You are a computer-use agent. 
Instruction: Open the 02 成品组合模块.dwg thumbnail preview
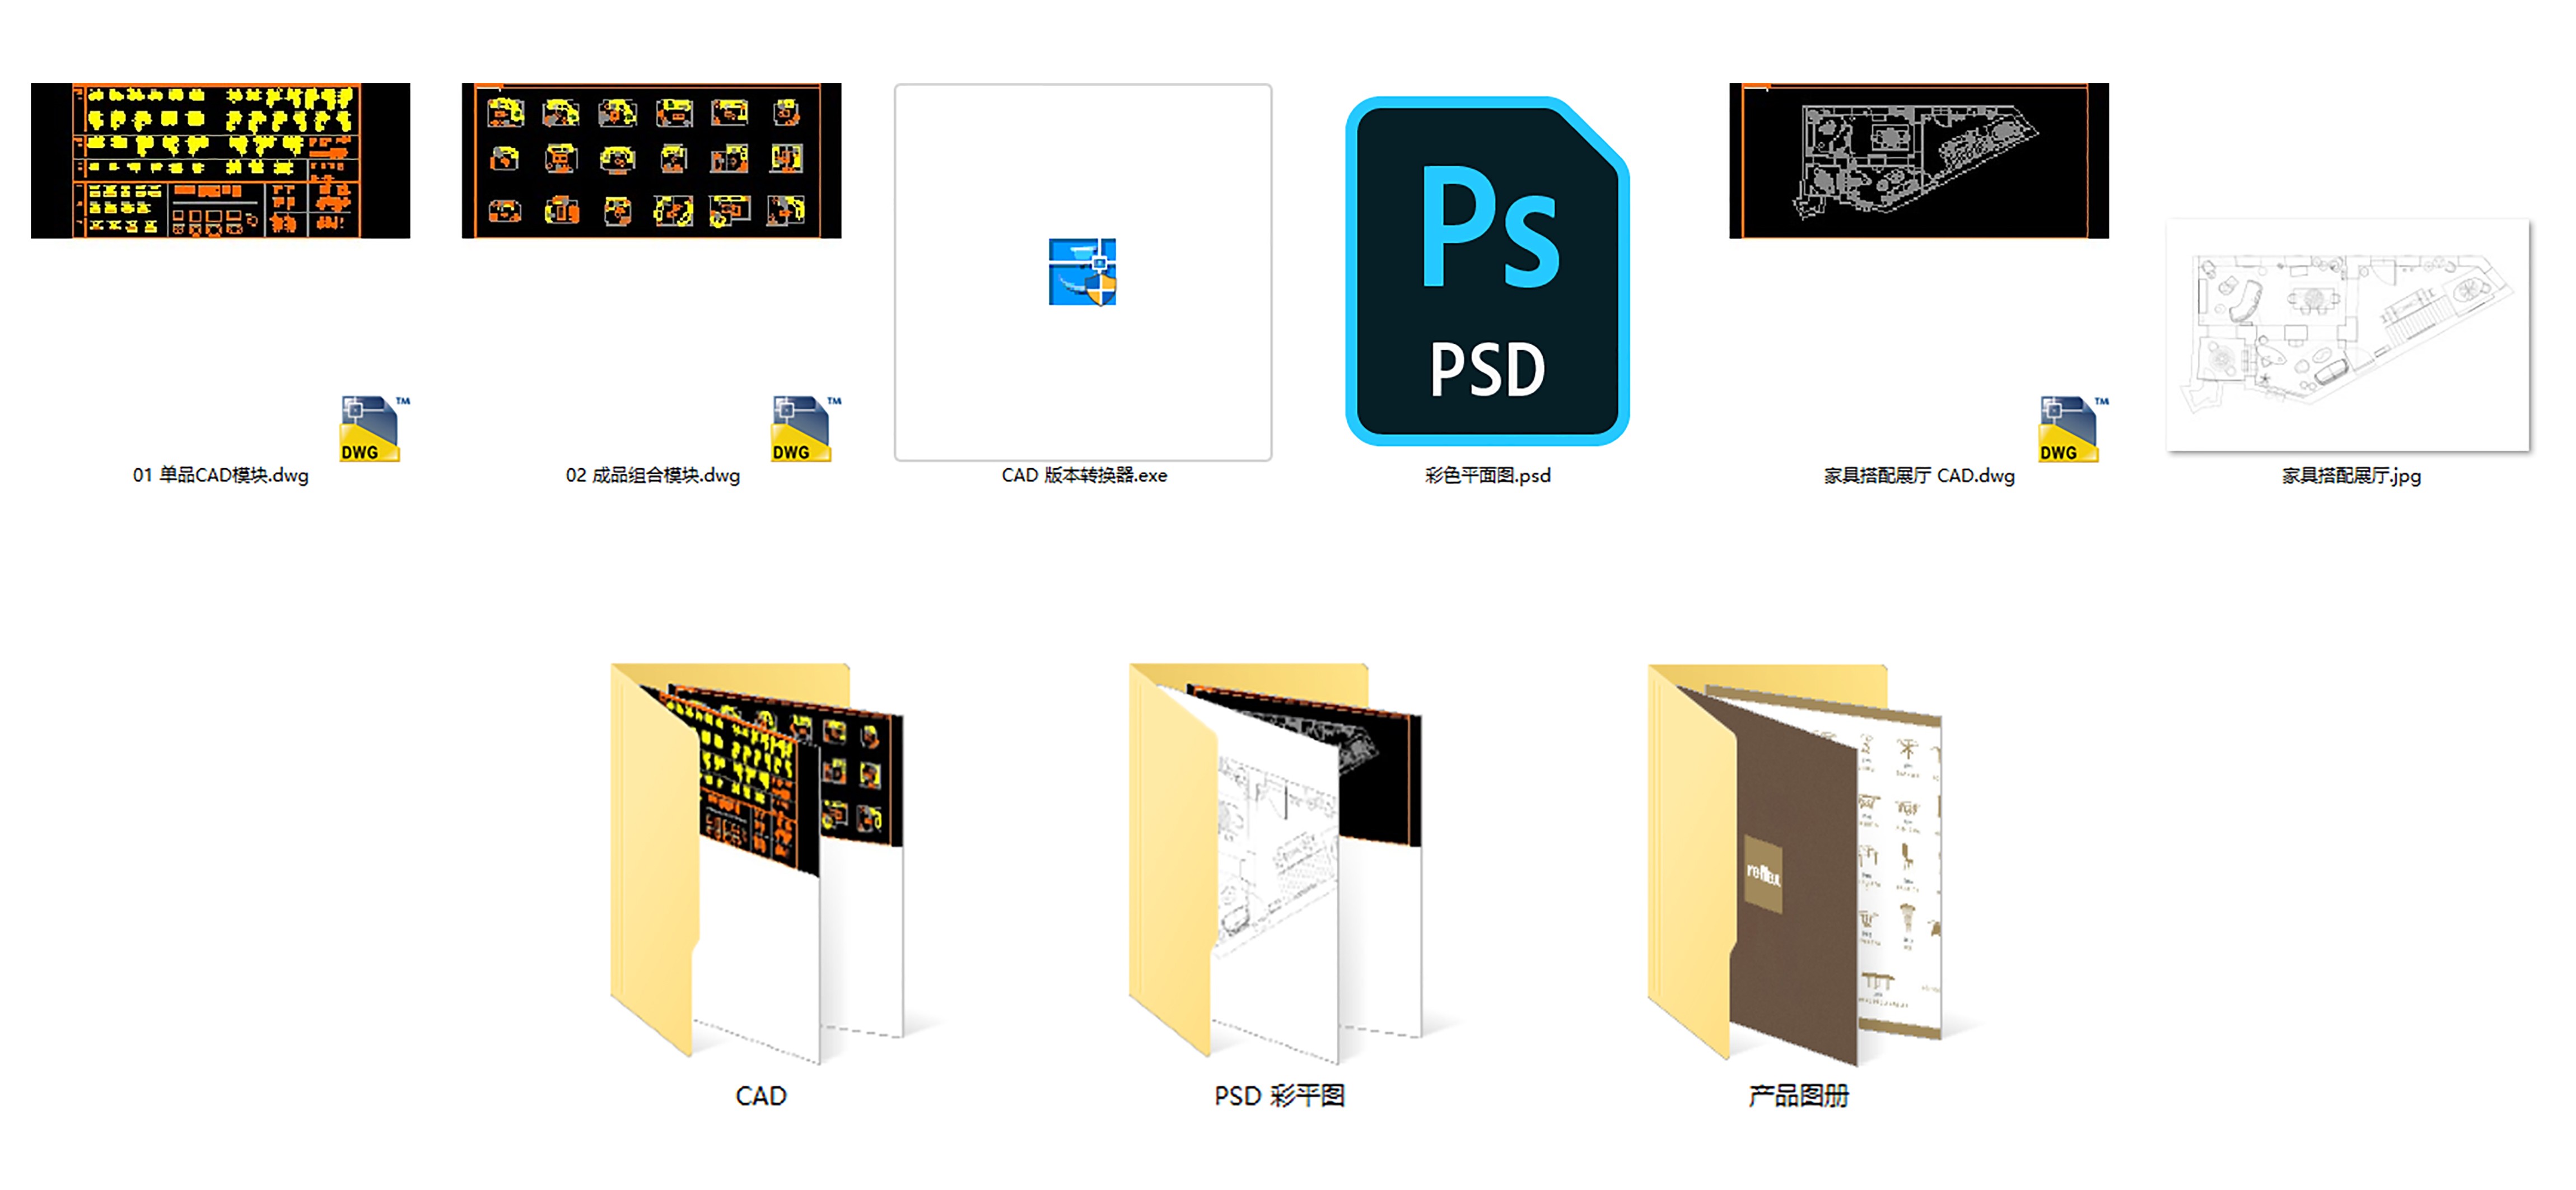pos(651,160)
